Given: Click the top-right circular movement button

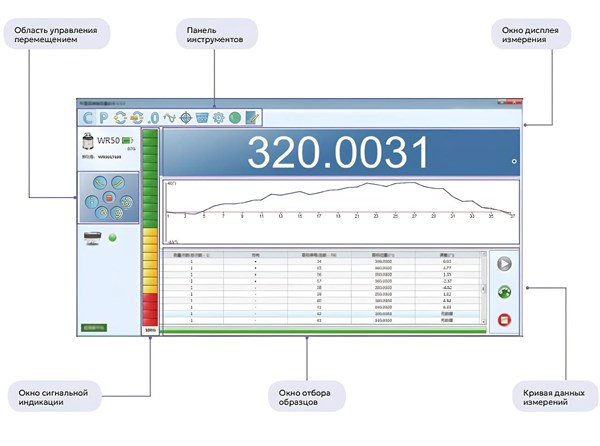Looking at the screenshot, I should [118, 182].
